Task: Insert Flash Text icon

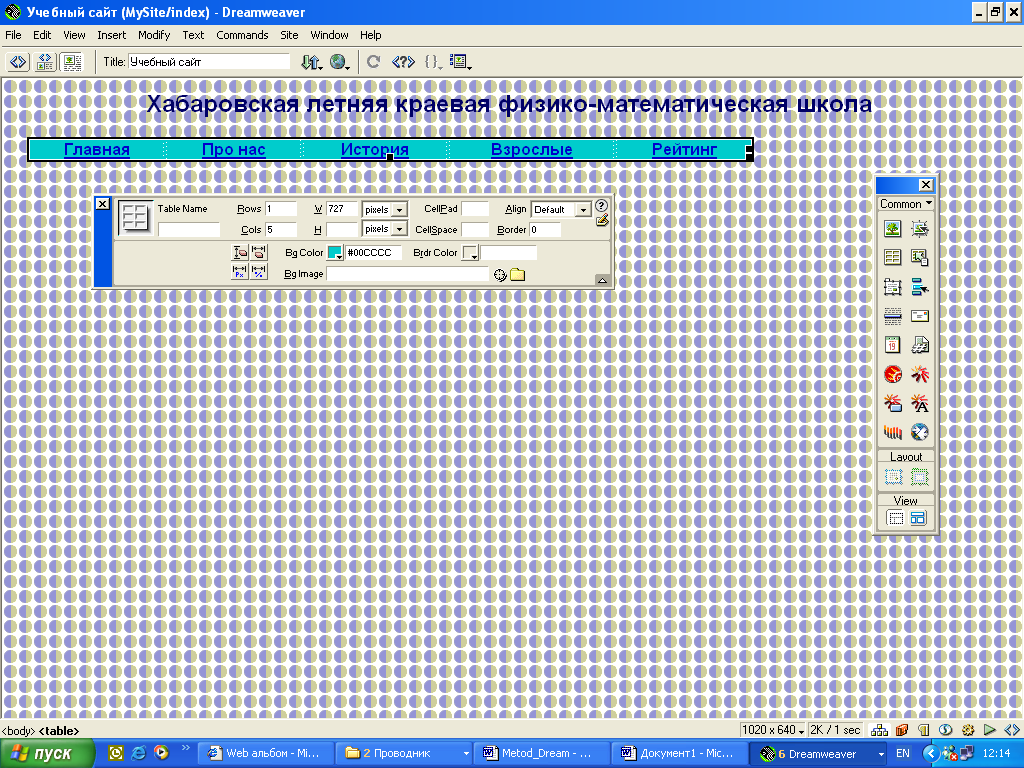Action: [920, 403]
